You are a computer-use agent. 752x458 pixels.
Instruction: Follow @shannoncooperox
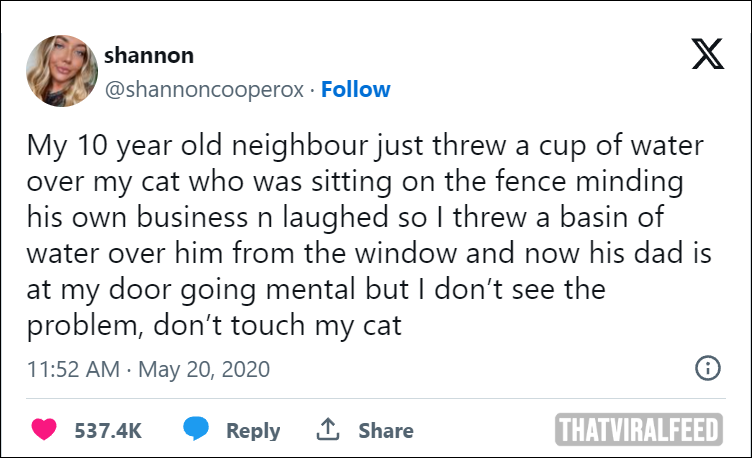click(x=355, y=89)
